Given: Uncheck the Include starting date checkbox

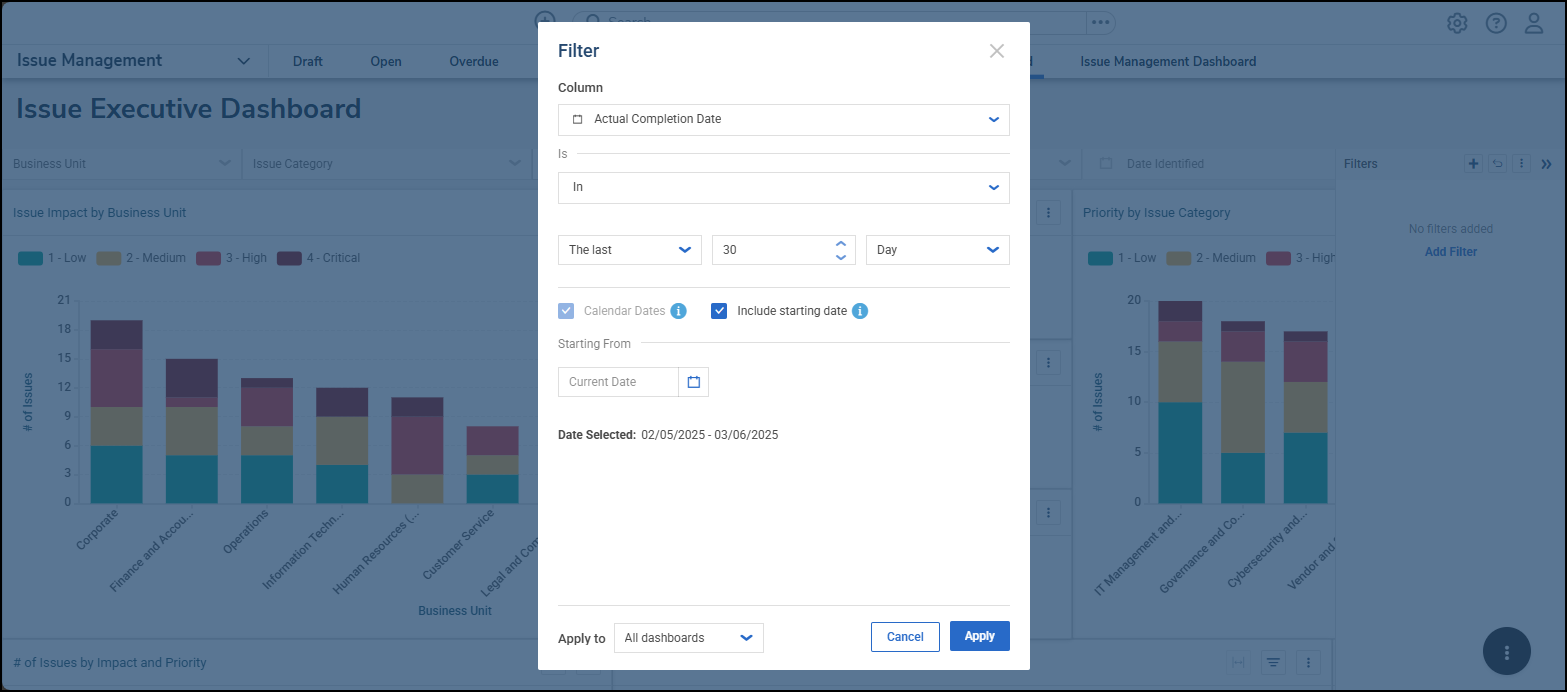Looking at the screenshot, I should pos(719,311).
